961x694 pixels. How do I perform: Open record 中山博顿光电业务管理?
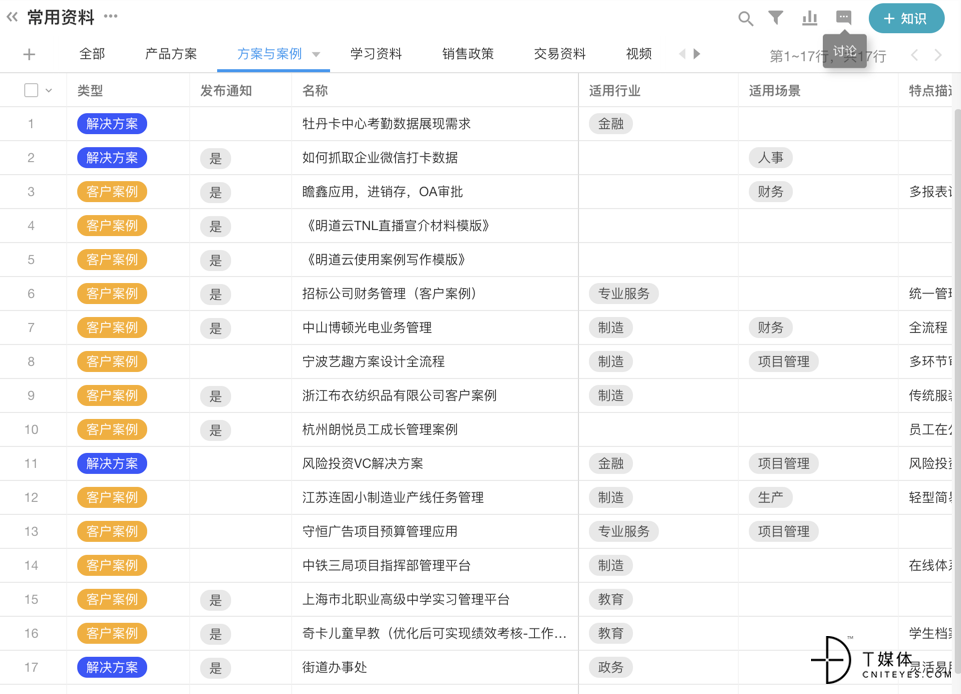pyautogui.click(x=367, y=327)
